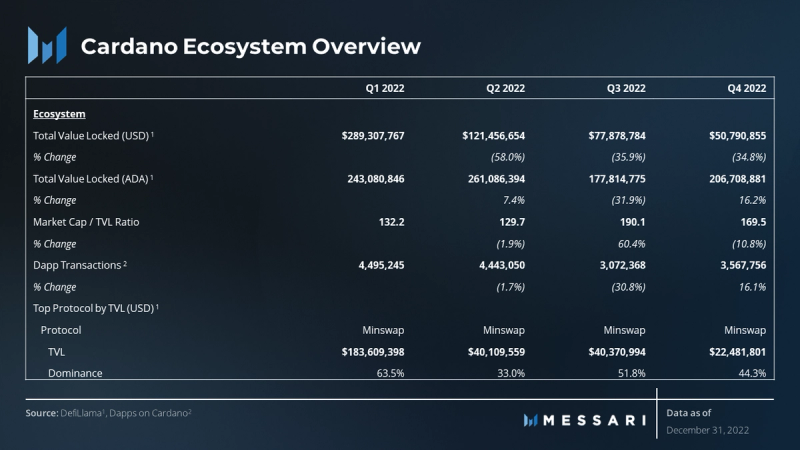Click the value $183,609,398
The image size is (800, 450).
[373, 352]
